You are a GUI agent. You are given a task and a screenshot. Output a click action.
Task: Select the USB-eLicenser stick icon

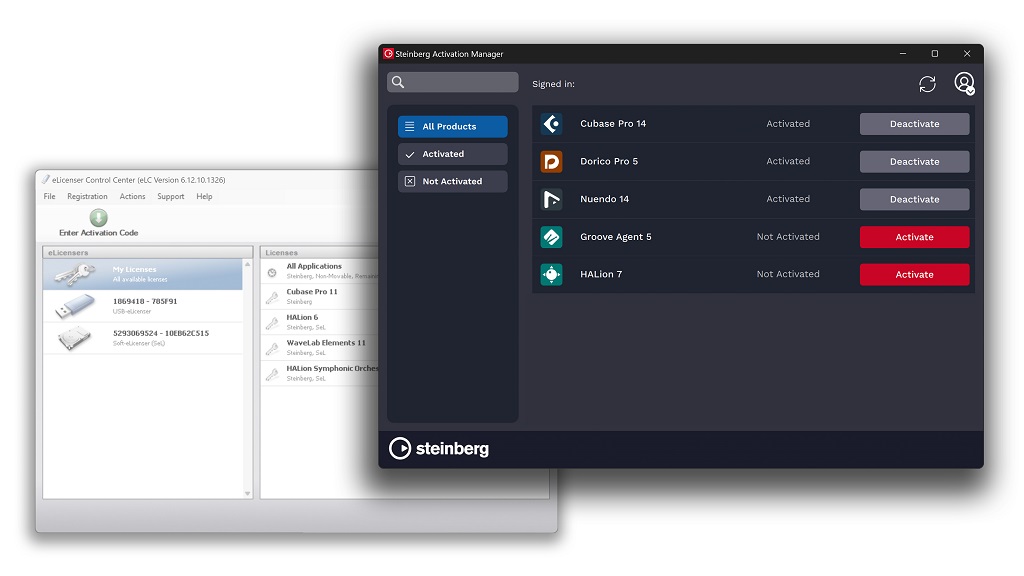pos(74,306)
